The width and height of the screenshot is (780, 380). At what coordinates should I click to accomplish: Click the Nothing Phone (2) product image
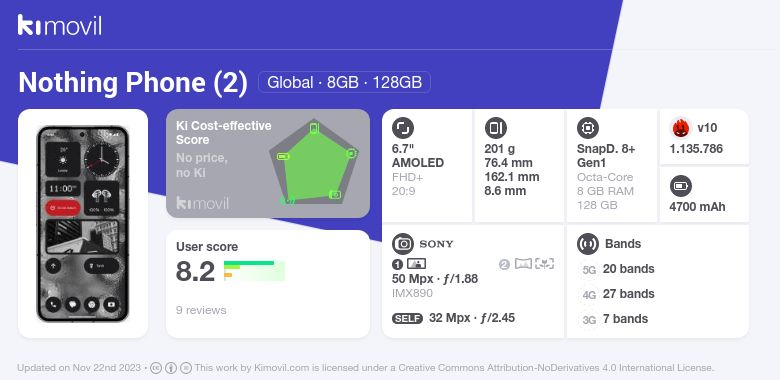[x=83, y=224]
